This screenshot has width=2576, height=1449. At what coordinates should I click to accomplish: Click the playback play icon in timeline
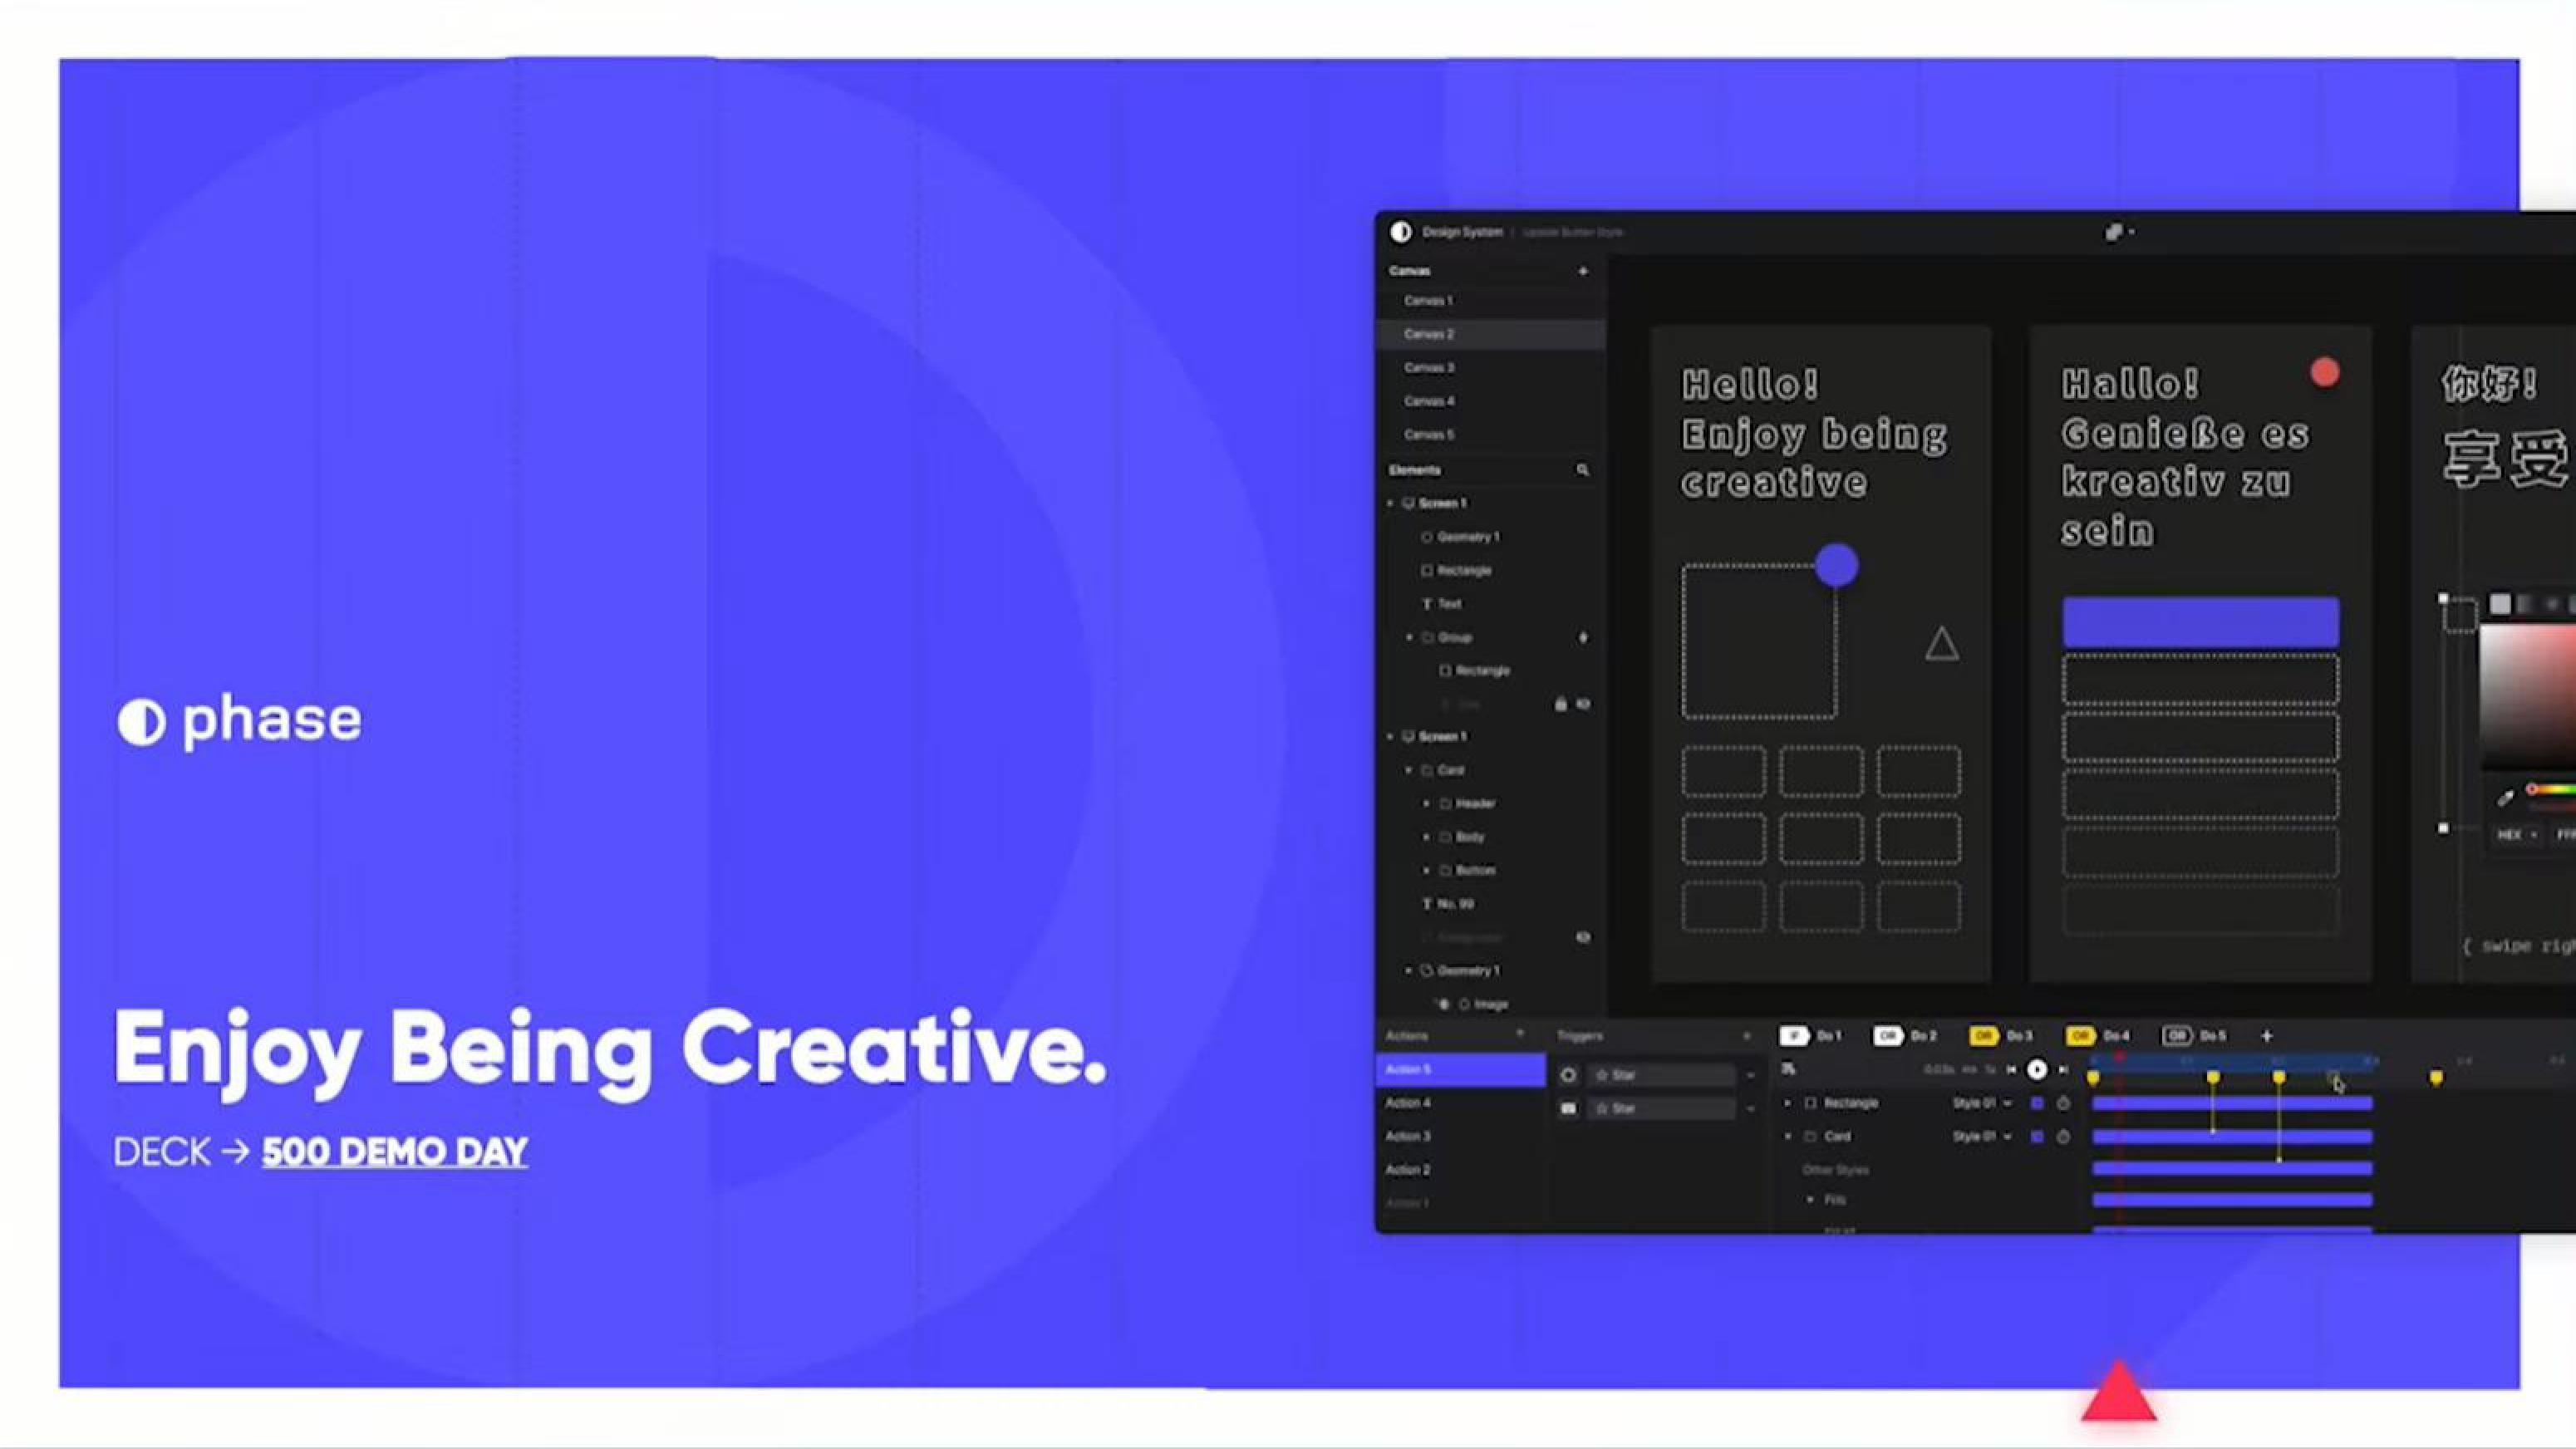[2038, 1068]
